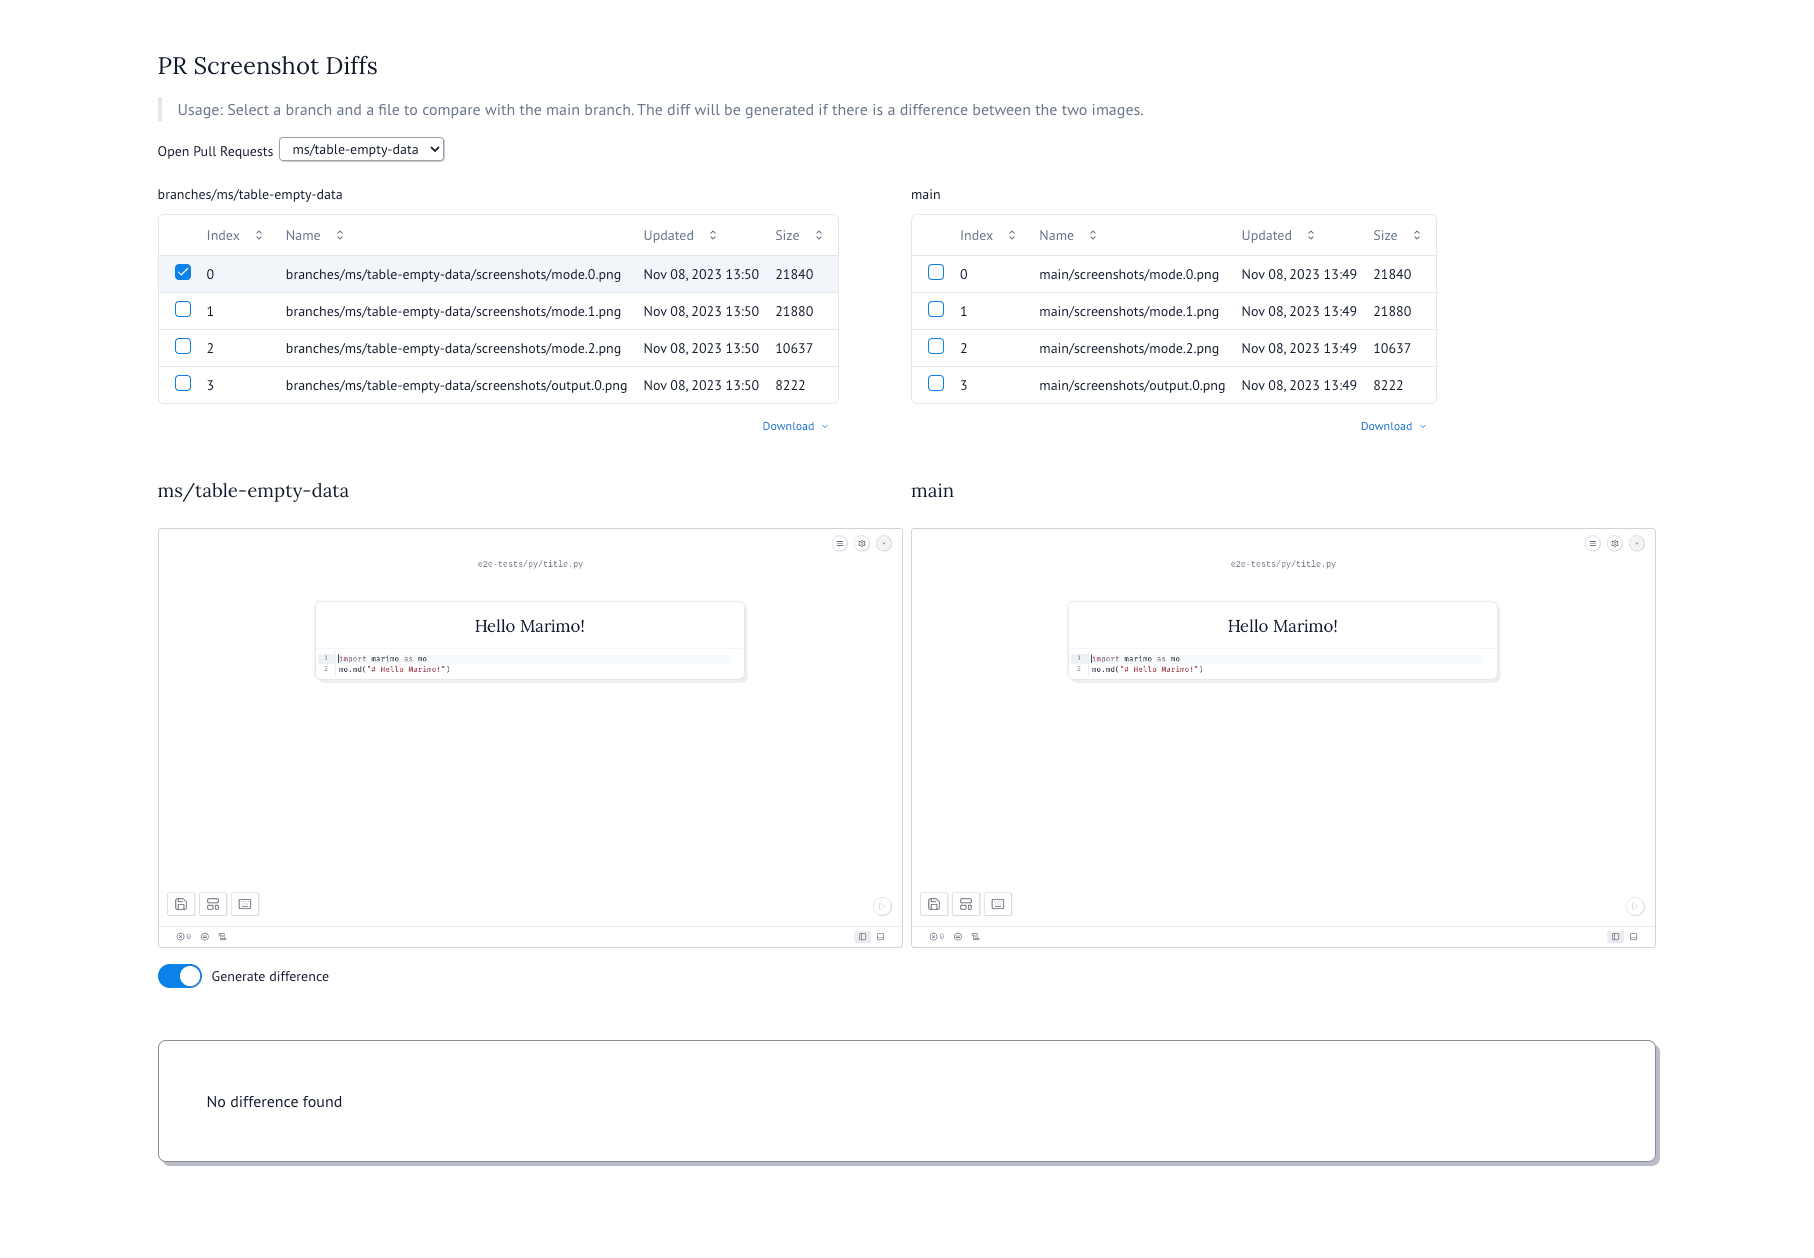
Task: Open the Open Pull Requests dropdown
Action: [361, 149]
